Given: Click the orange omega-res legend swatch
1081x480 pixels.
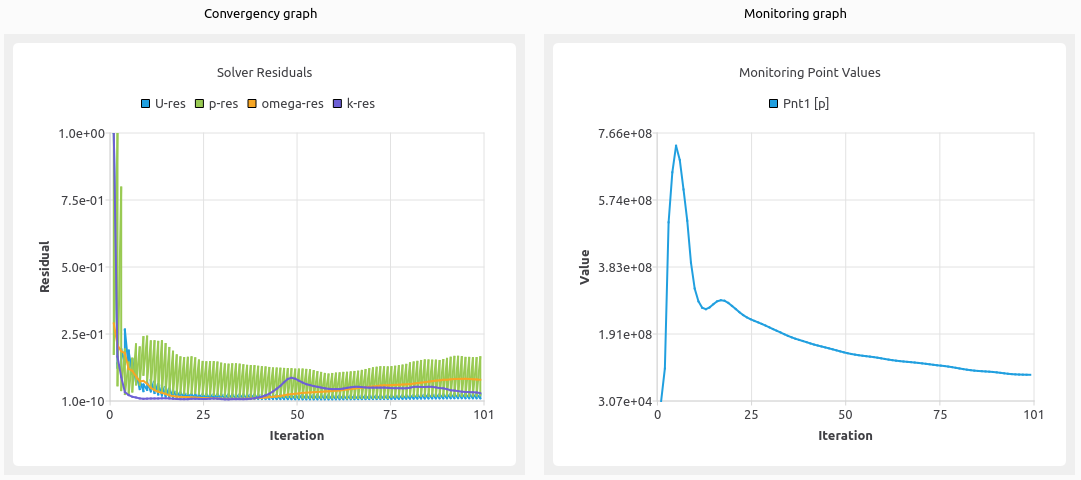Looking at the screenshot, I should [x=253, y=104].
